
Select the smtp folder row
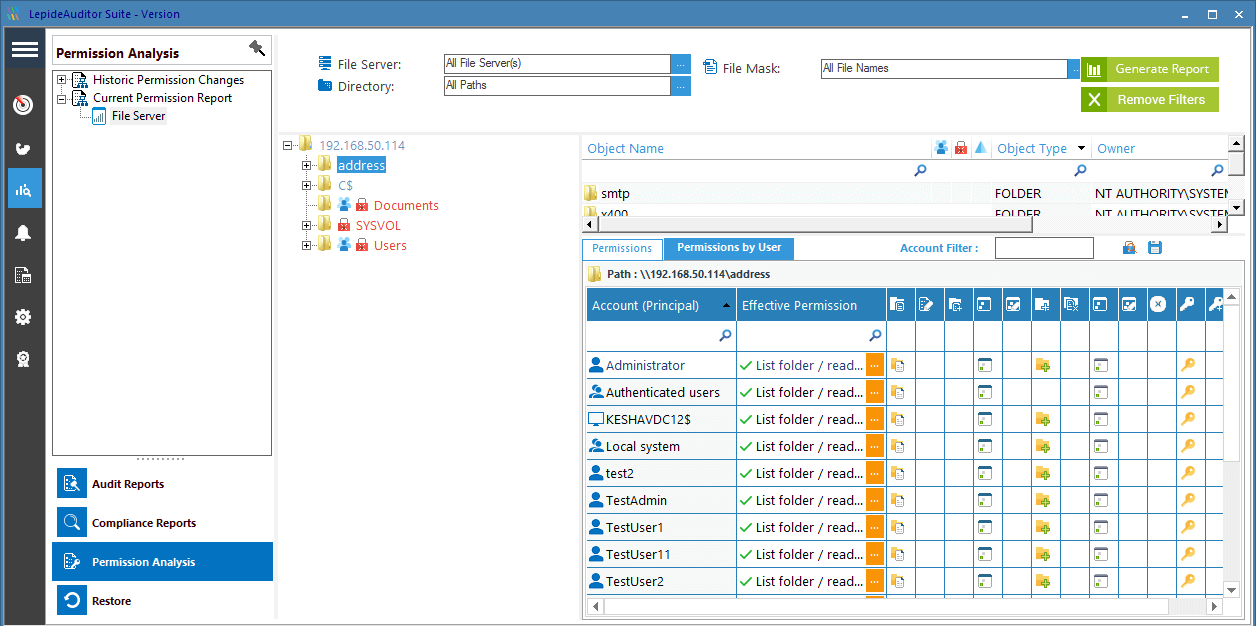click(x=905, y=193)
